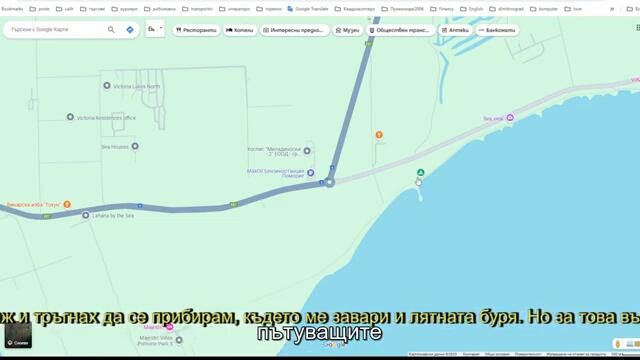This screenshot has height=360, width=640.
Task: Switch map layers using satellite thumbnail
Action: pyautogui.click(x=18, y=335)
